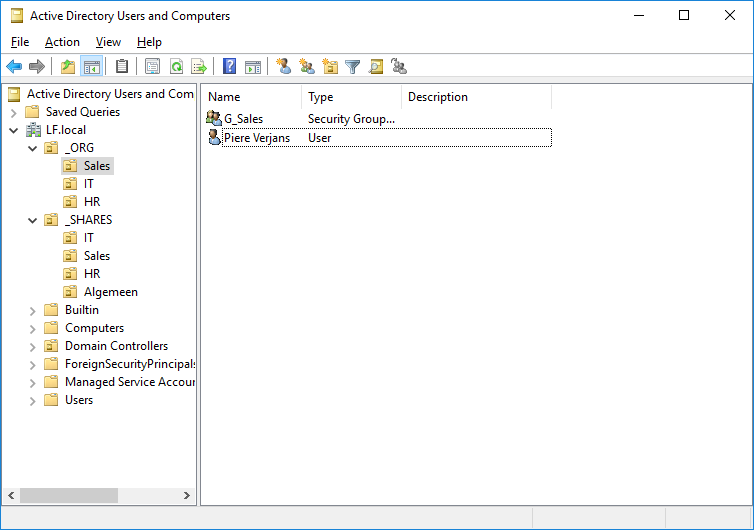The height and width of the screenshot is (530, 754).
Task: Toggle Show/Hide Action Pane icon
Action: coord(252,66)
